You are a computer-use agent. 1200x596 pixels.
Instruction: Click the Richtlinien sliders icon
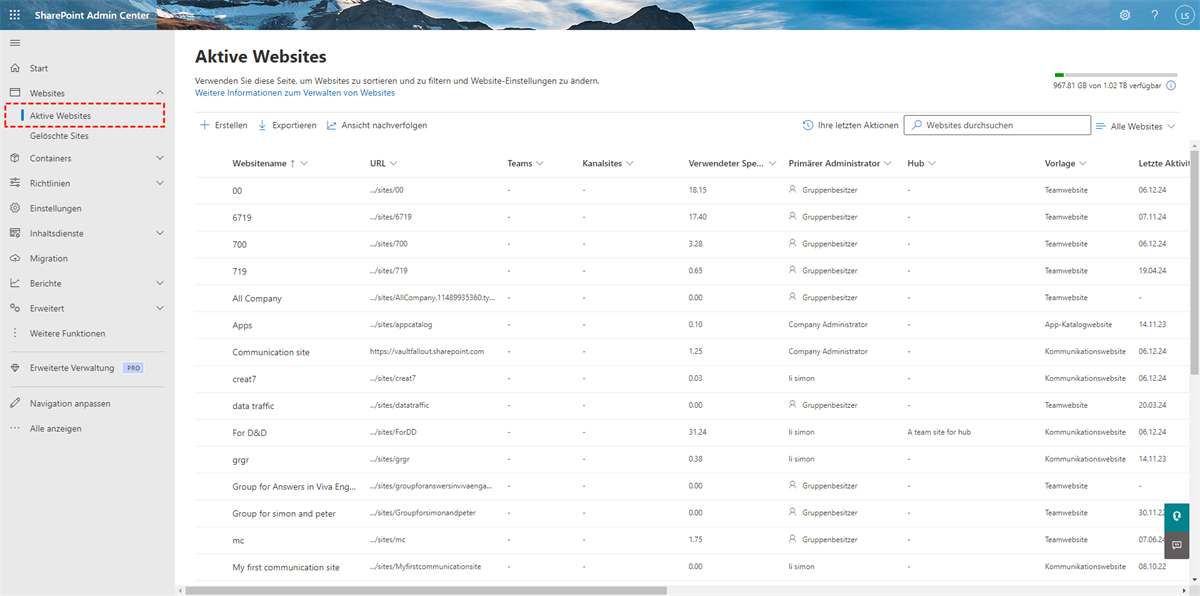click(15, 183)
